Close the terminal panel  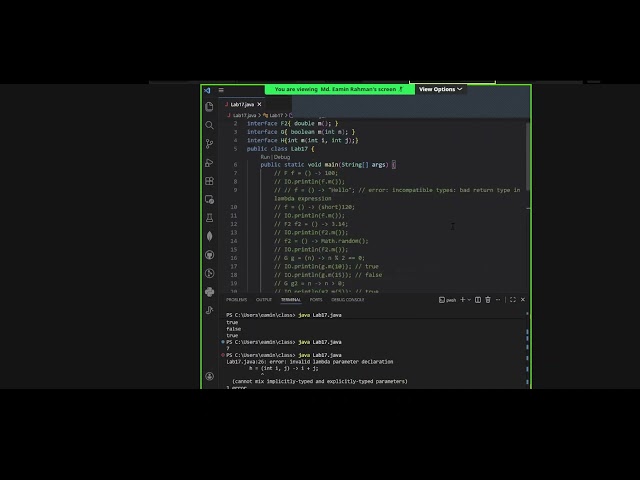click(x=523, y=300)
